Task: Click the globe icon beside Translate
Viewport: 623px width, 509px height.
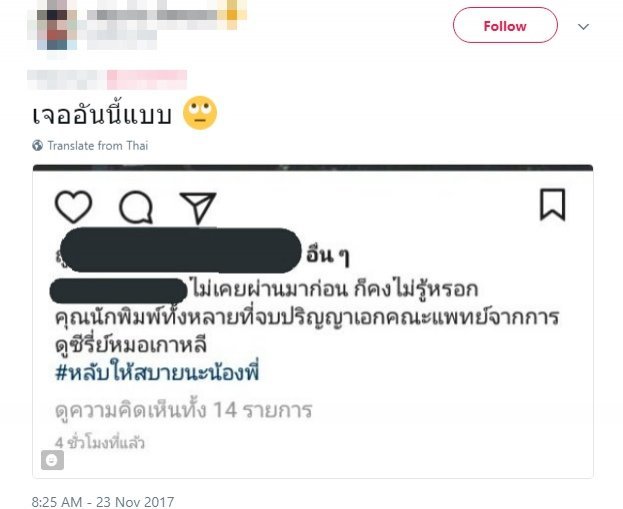Action: tap(38, 145)
